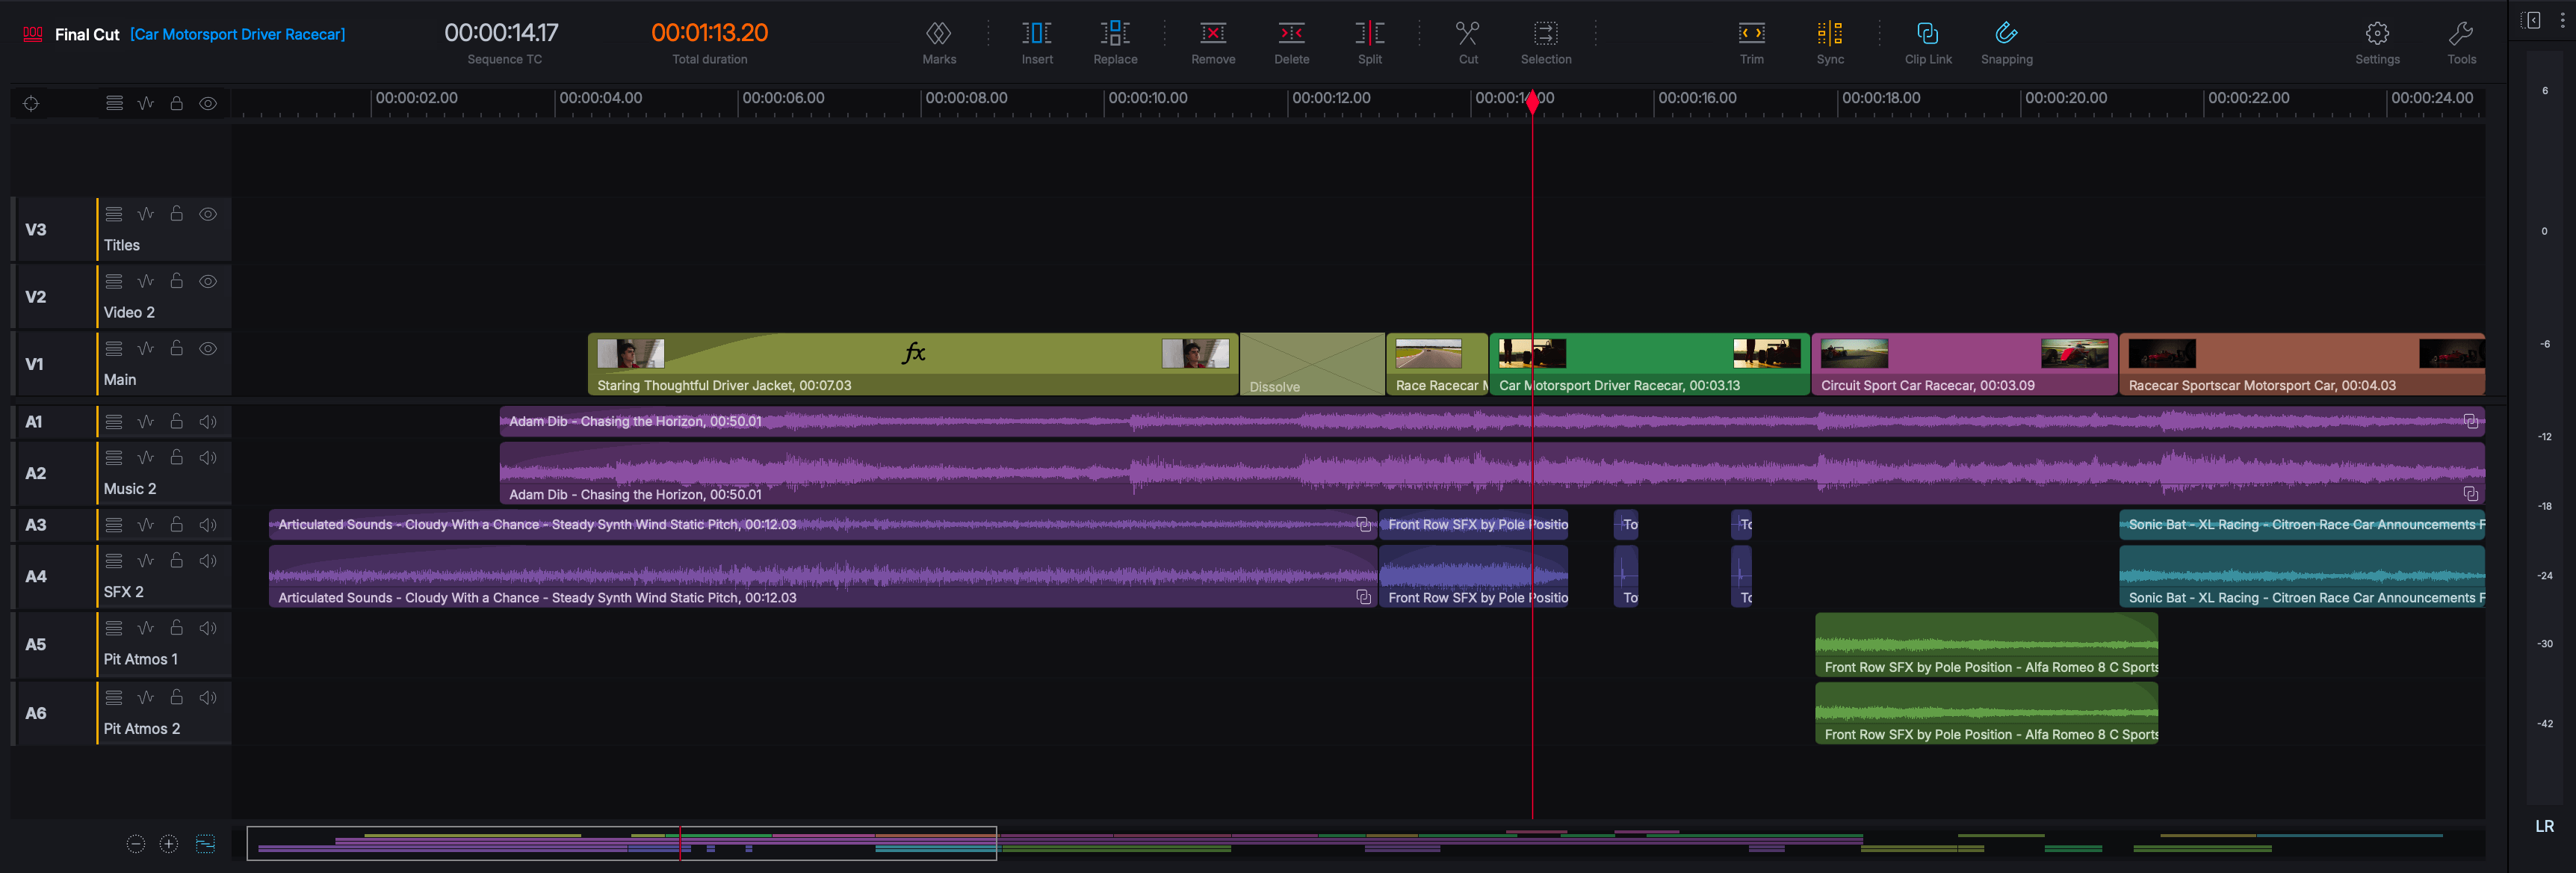Image resolution: width=2576 pixels, height=873 pixels.
Task: Click the crosshair target icon in the ruler header
Action: (31, 103)
